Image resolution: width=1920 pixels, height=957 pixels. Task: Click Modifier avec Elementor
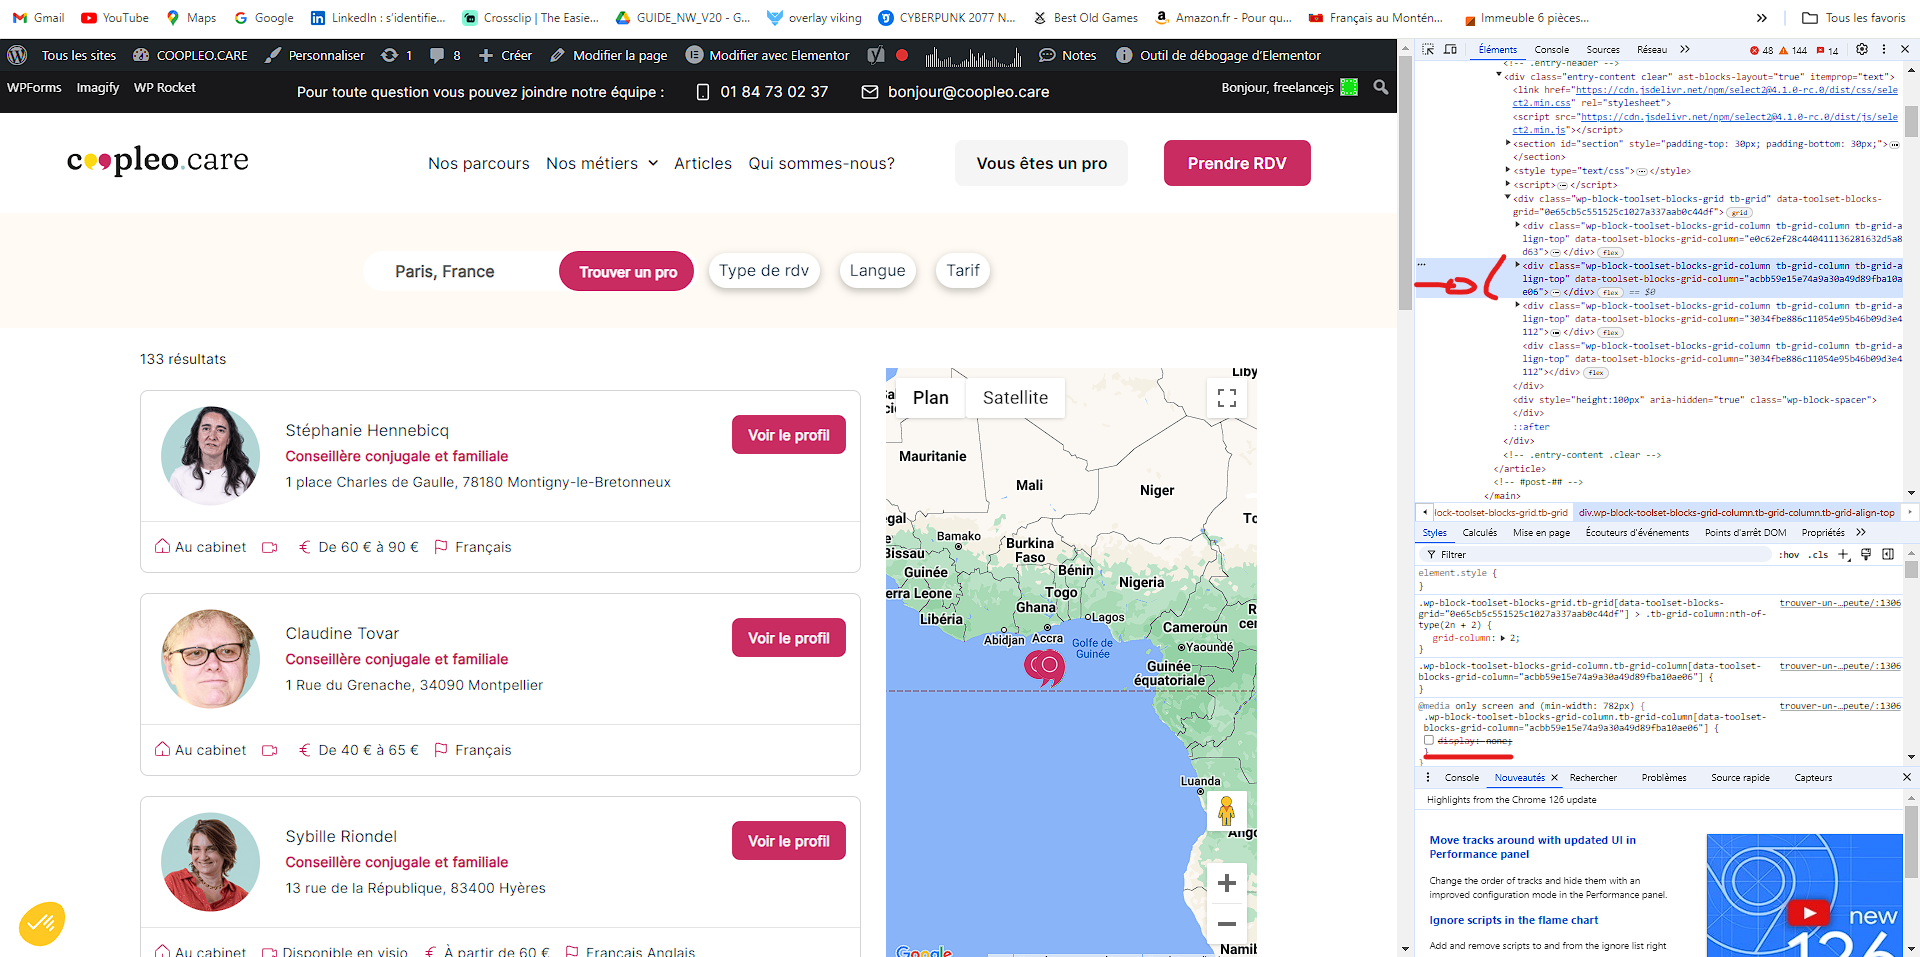(x=767, y=55)
